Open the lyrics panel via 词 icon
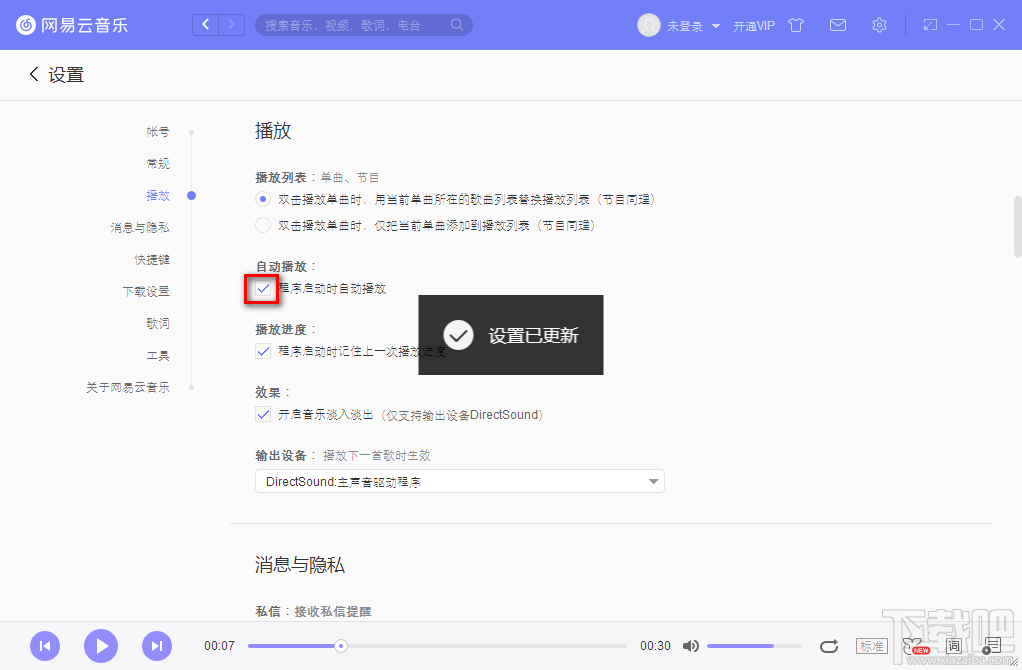1022x670 pixels. tap(953, 646)
